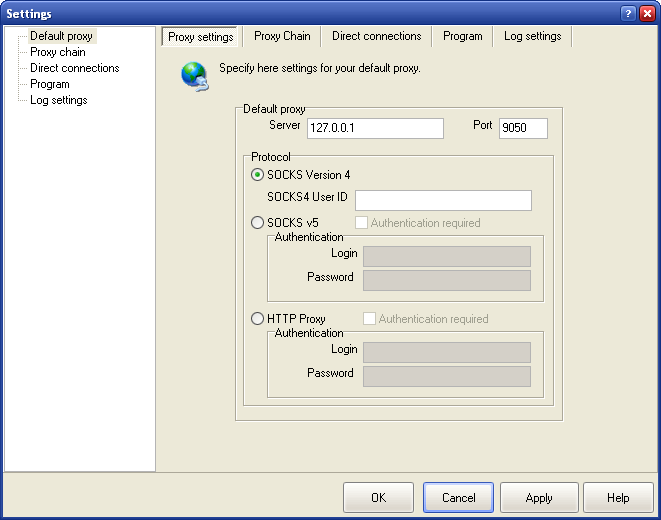Open Help with the Help button
The height and width of the screenshot is (520, 661).
(x=618, y=497)
